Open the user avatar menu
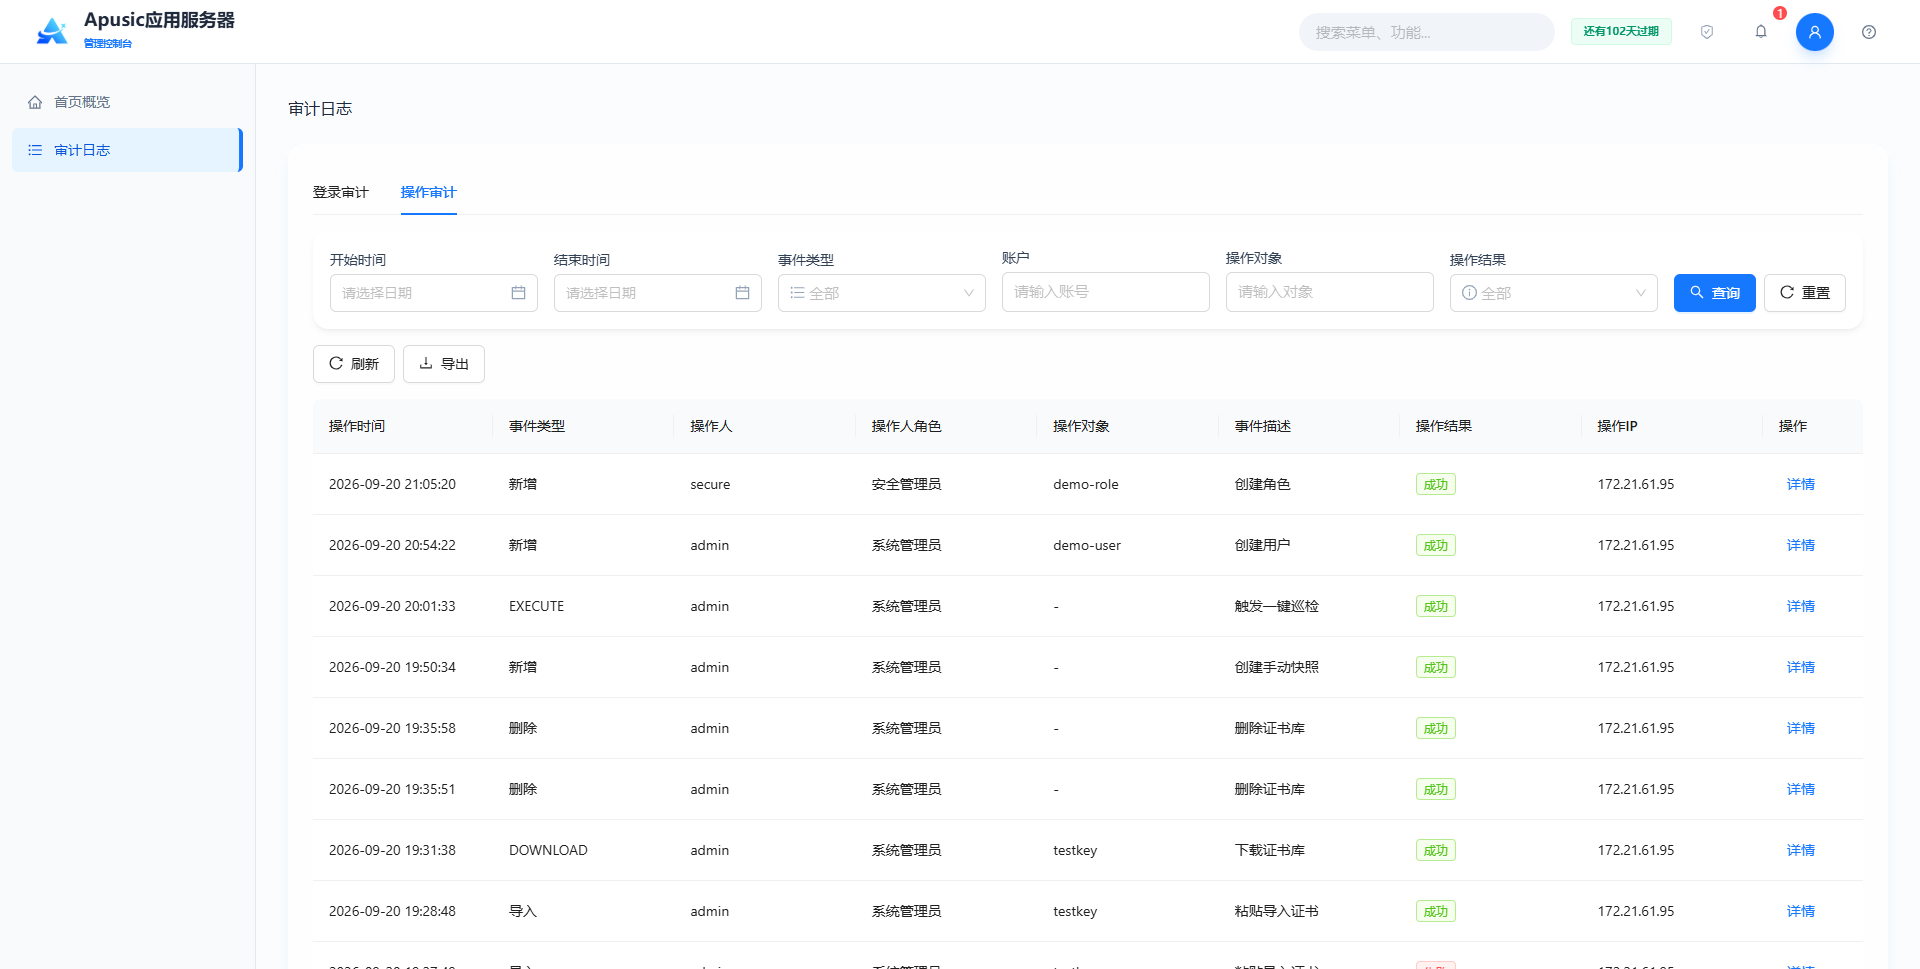This screenshot has height=969, width=1920. (x=1815, y=32)
